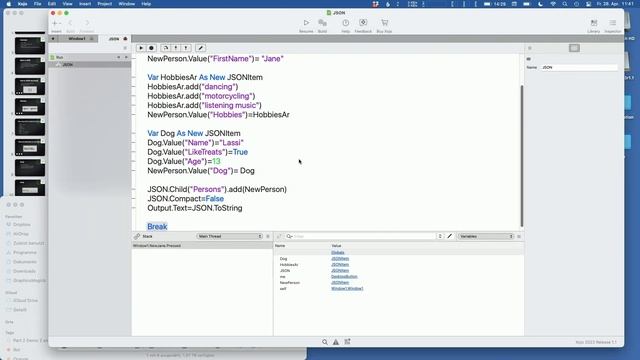Click Wi-Fi icon in macOS menu bar
Screen dimensions: 640x360
[x=553, y=4]
